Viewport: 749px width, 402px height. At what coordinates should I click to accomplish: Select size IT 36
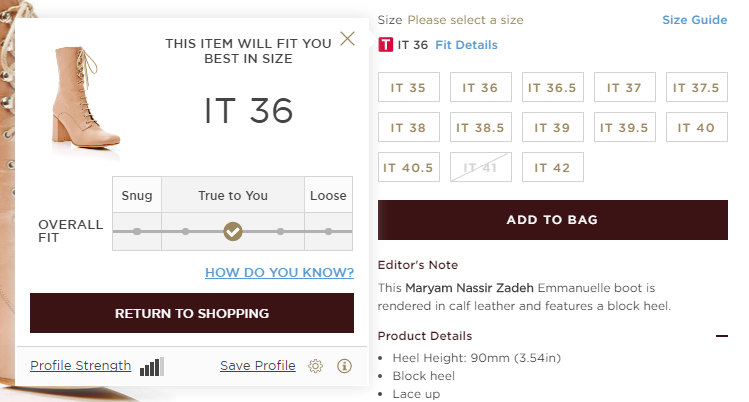tap(480, 88)
